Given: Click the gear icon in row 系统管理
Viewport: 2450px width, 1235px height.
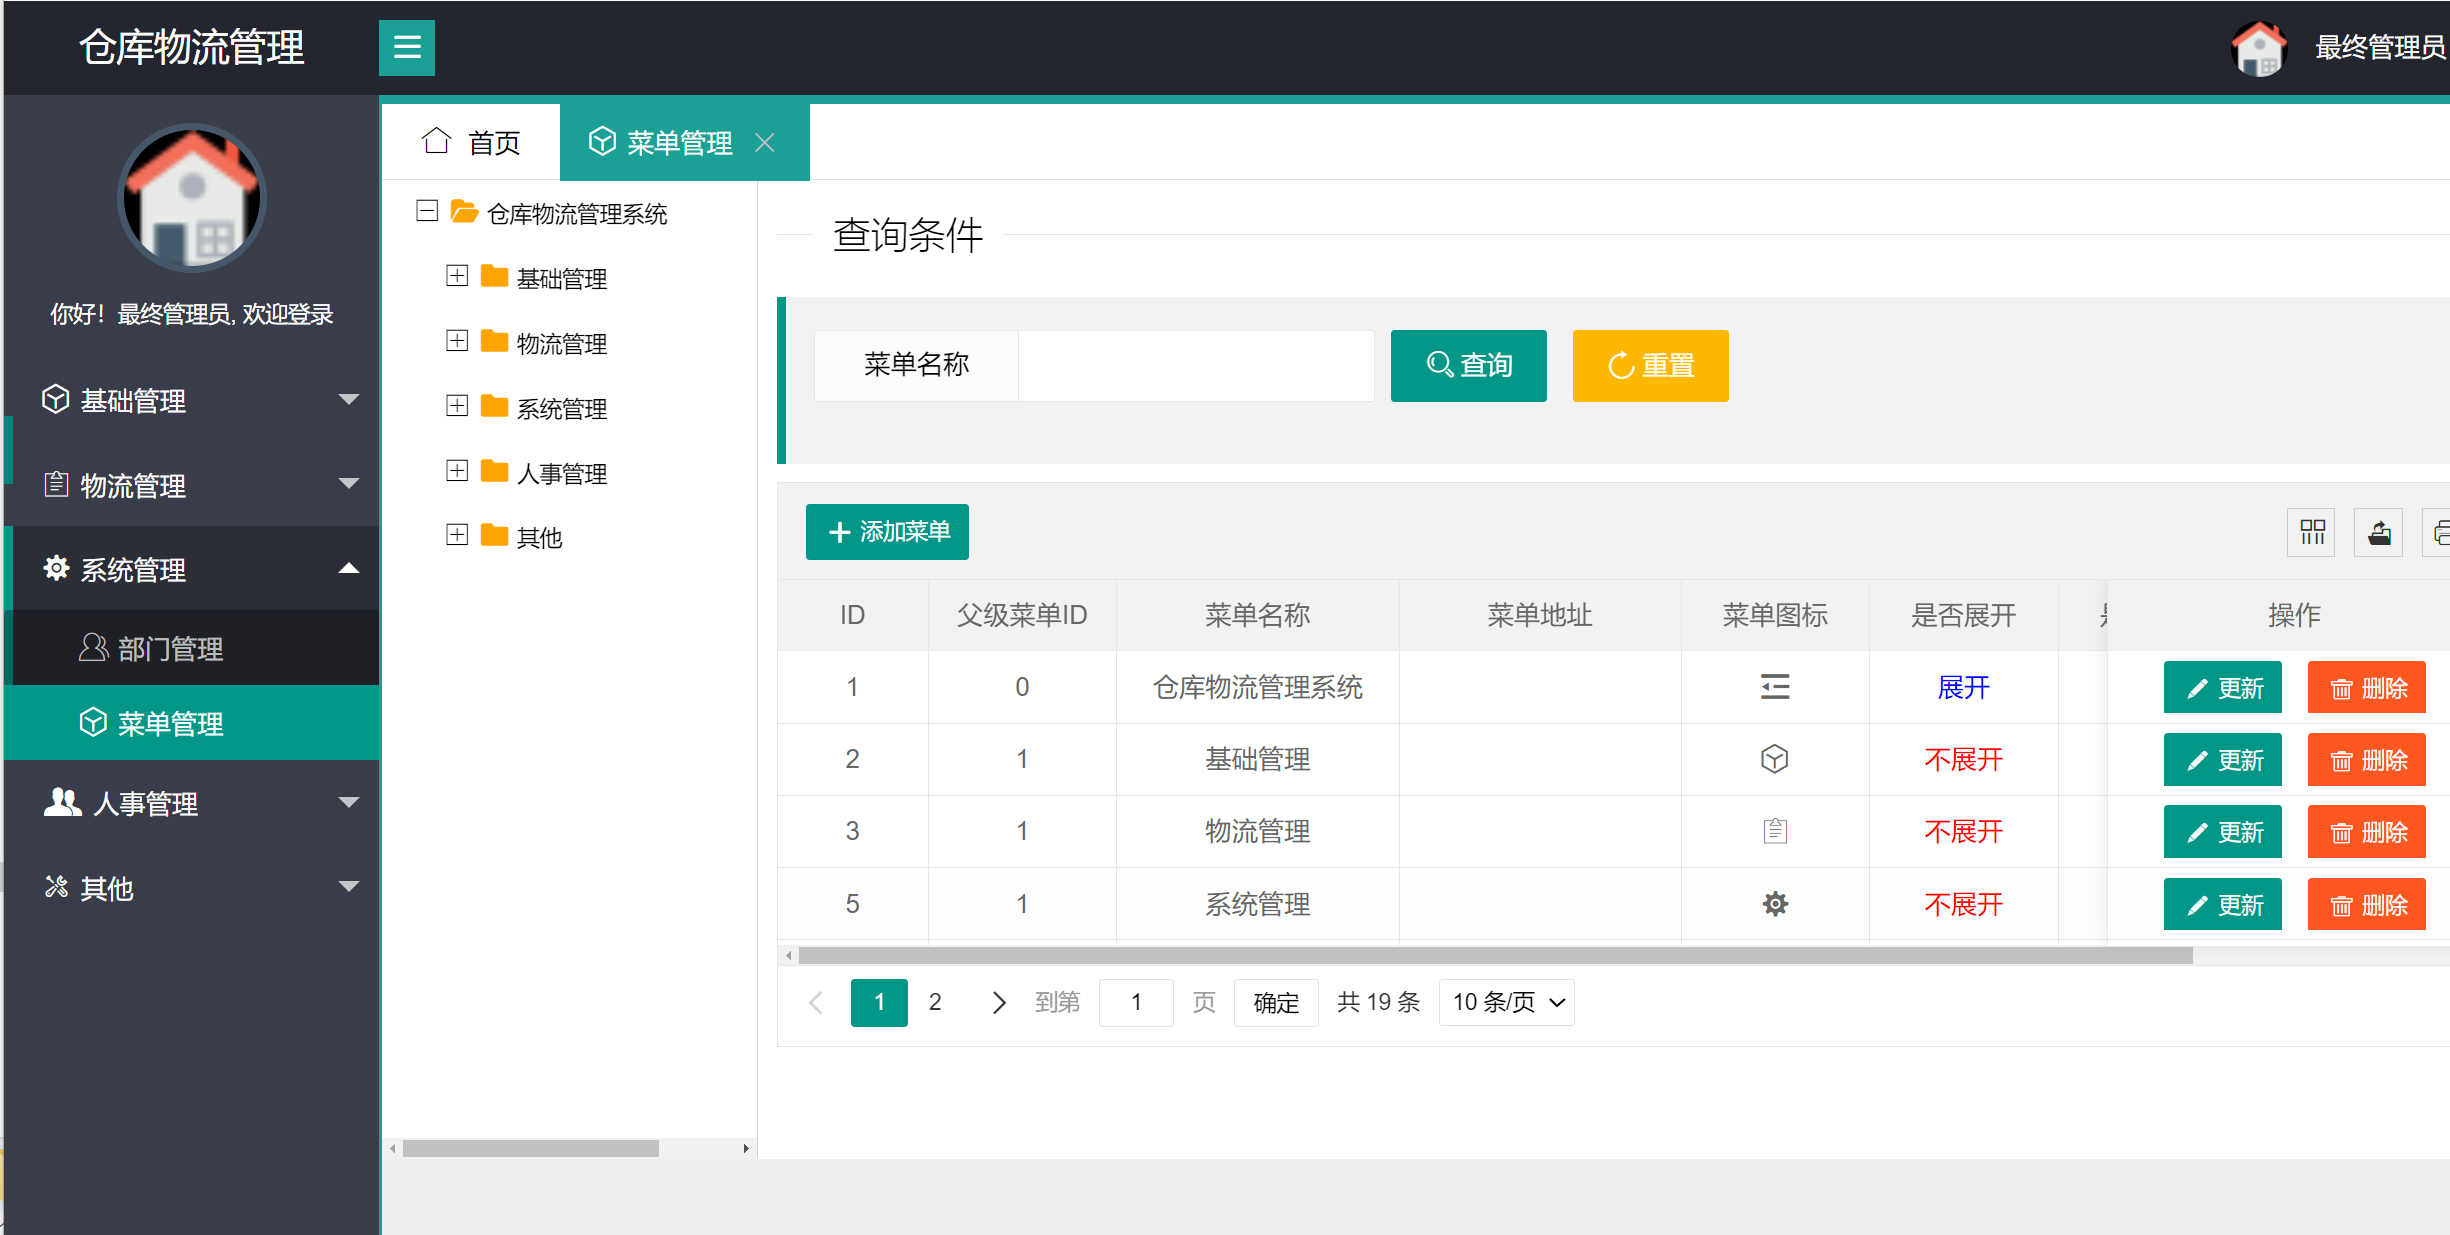Looking at the screenshot, I should click(x=1775, y=904).
